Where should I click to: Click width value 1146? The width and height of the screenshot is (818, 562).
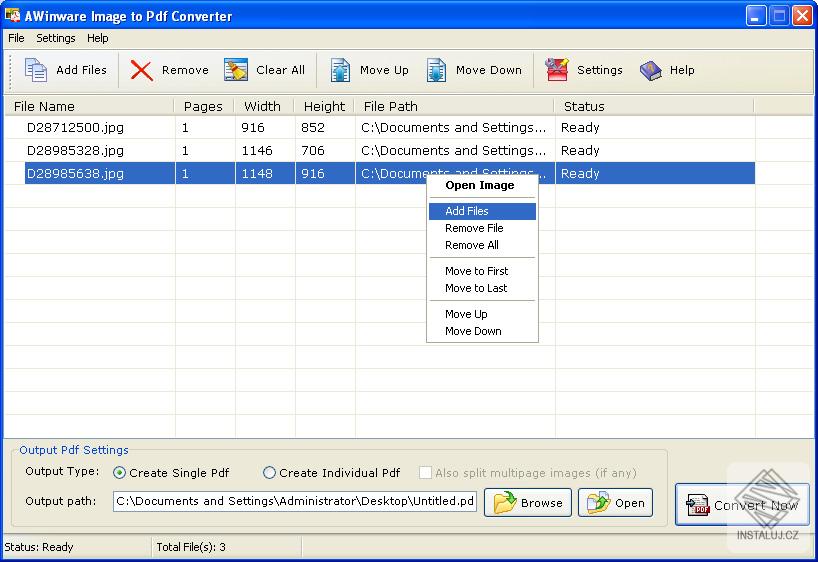(257, 151)
